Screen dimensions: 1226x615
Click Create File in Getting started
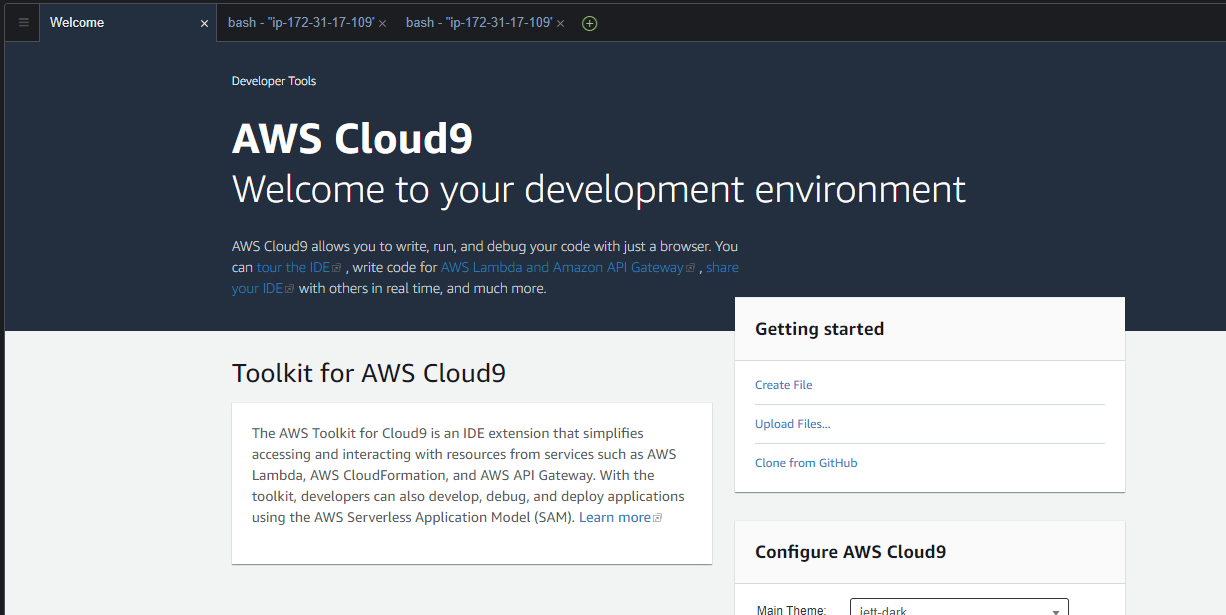click(784, 385)
